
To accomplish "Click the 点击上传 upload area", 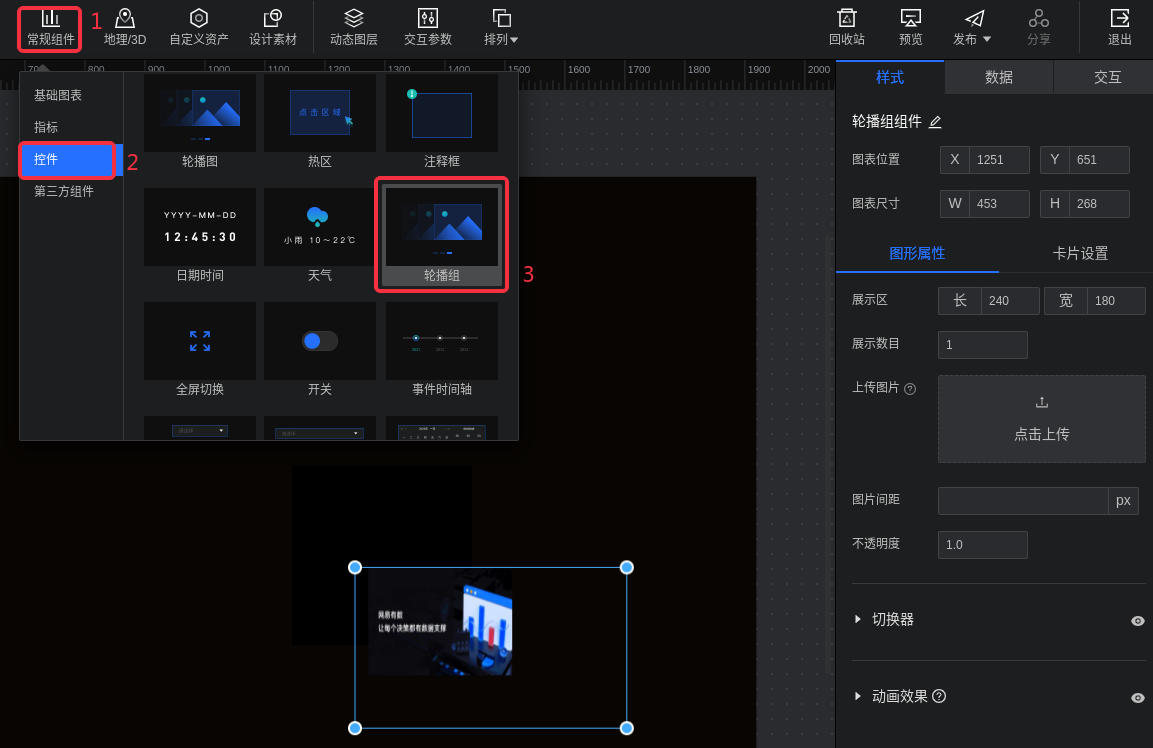I will (x=1041, y=419).
